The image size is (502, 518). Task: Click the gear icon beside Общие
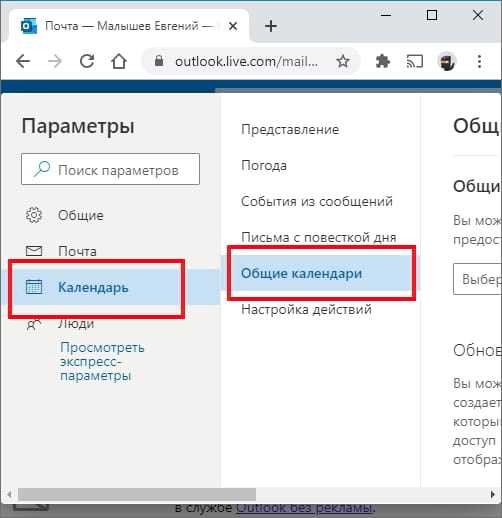34,215
